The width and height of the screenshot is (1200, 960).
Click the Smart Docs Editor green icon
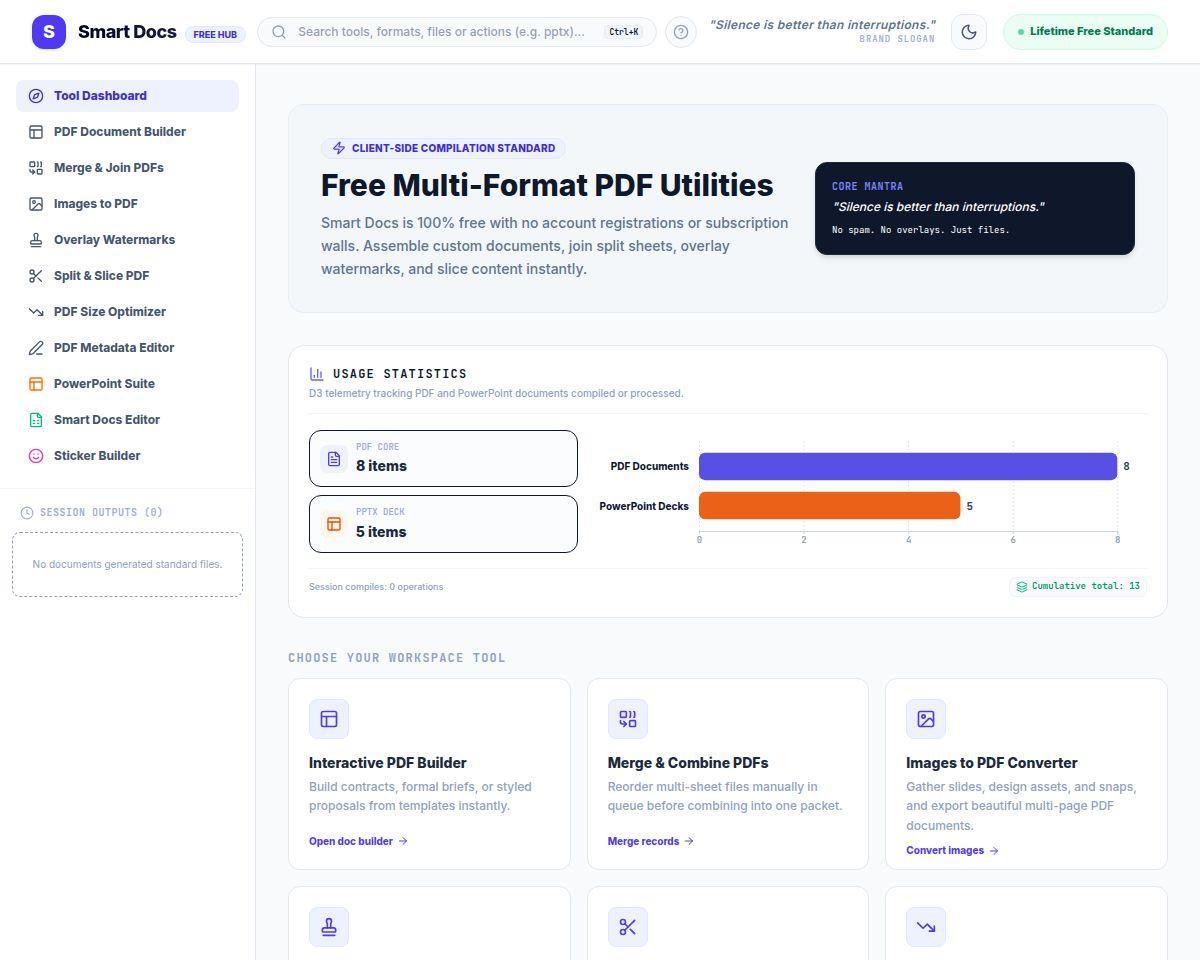click(x=36, y=420)
